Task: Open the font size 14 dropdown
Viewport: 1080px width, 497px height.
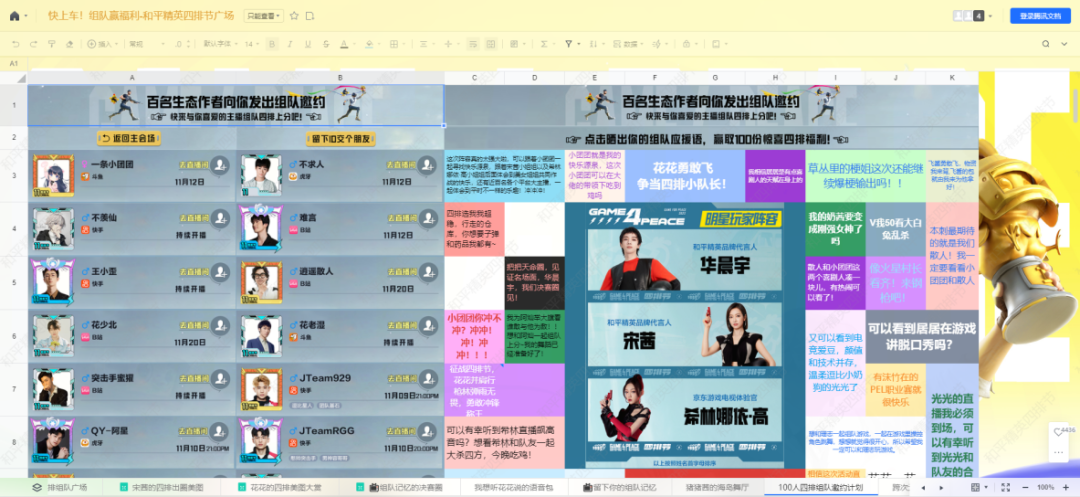Action: [x=251, y=44]
